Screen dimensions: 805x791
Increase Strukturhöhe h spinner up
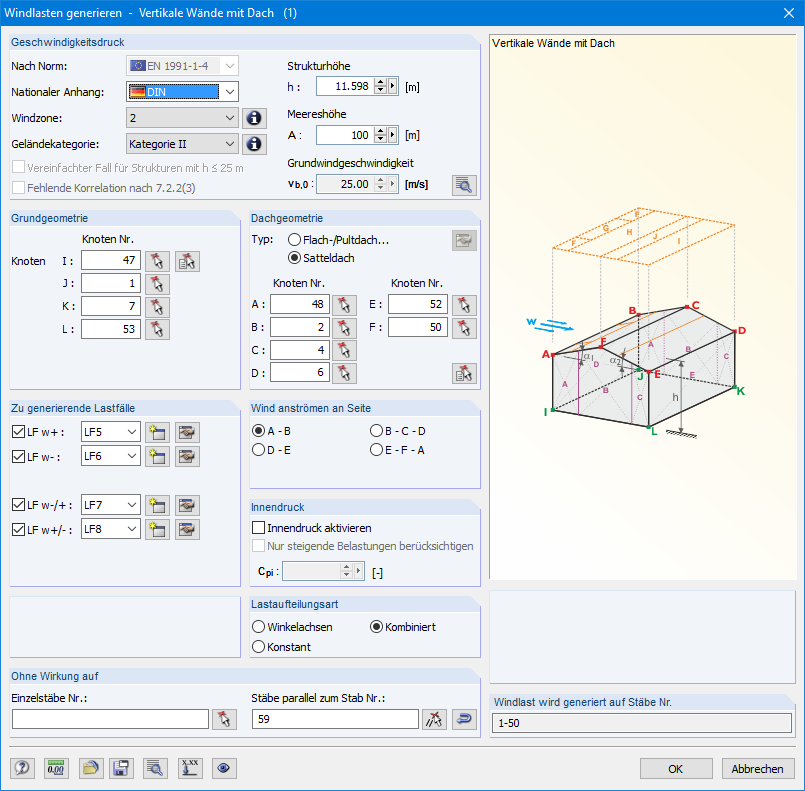pyautogui.click(x=380, y=82)
